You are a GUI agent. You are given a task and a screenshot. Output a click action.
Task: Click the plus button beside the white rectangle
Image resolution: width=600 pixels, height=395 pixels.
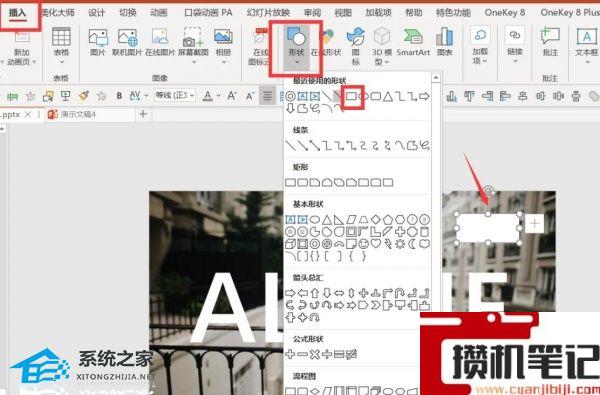click(534, 223)
